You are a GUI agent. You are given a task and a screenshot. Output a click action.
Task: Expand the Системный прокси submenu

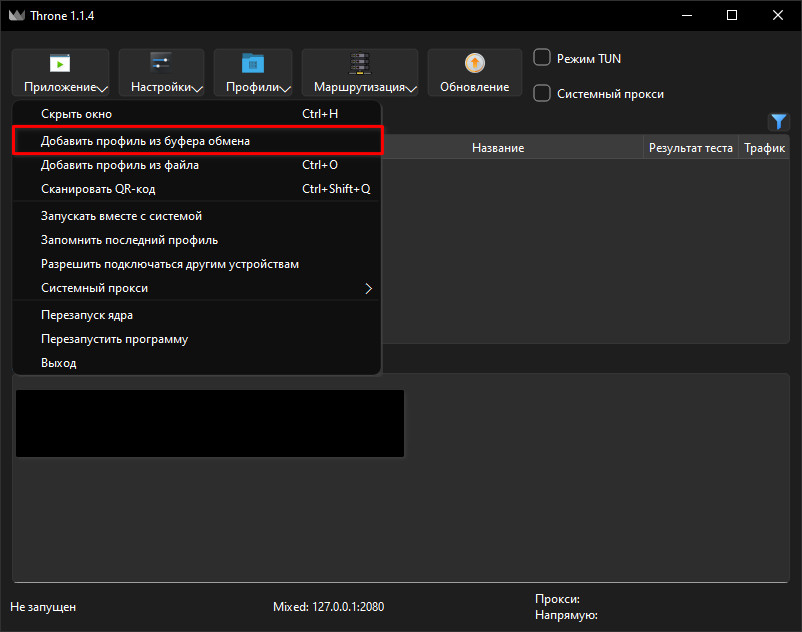(x=196, y=288)
